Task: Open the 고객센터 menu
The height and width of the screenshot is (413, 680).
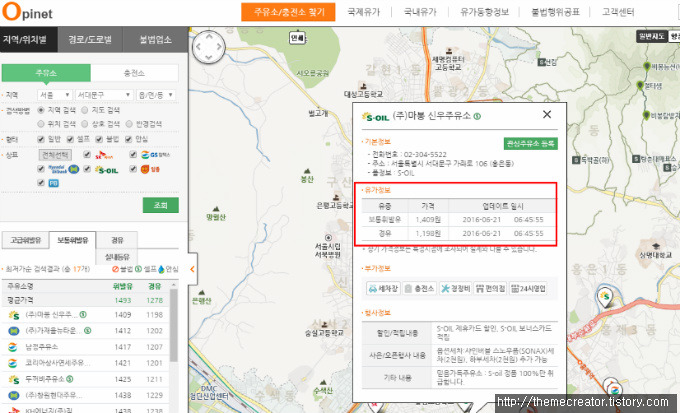Action: tap(618, 12)
